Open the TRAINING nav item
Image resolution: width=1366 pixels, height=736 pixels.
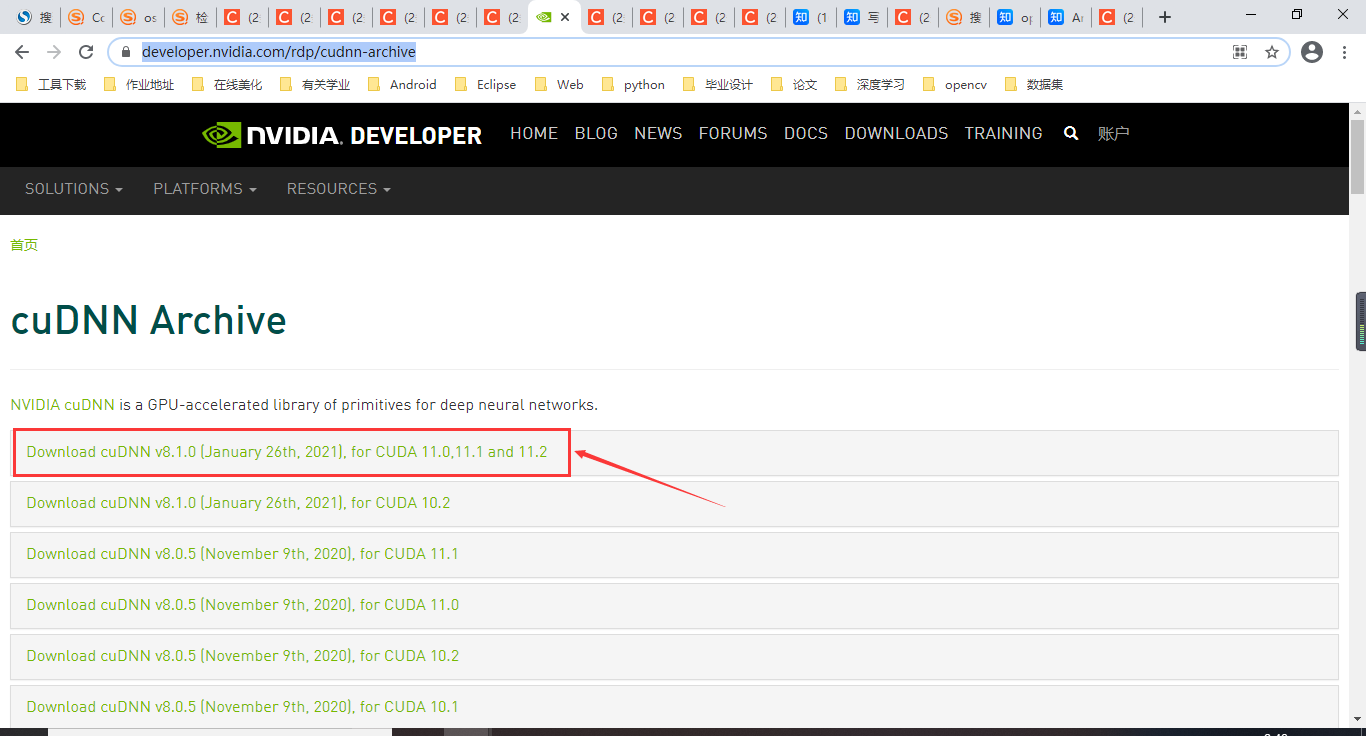1003,134
